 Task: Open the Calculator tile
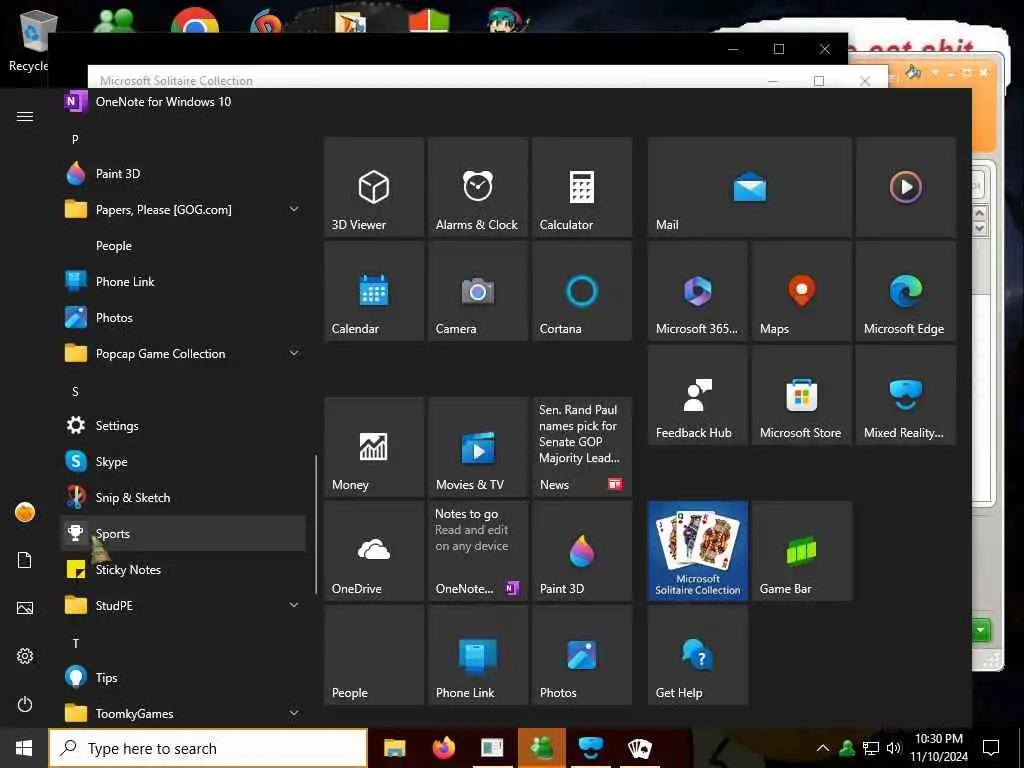[581, 187]
